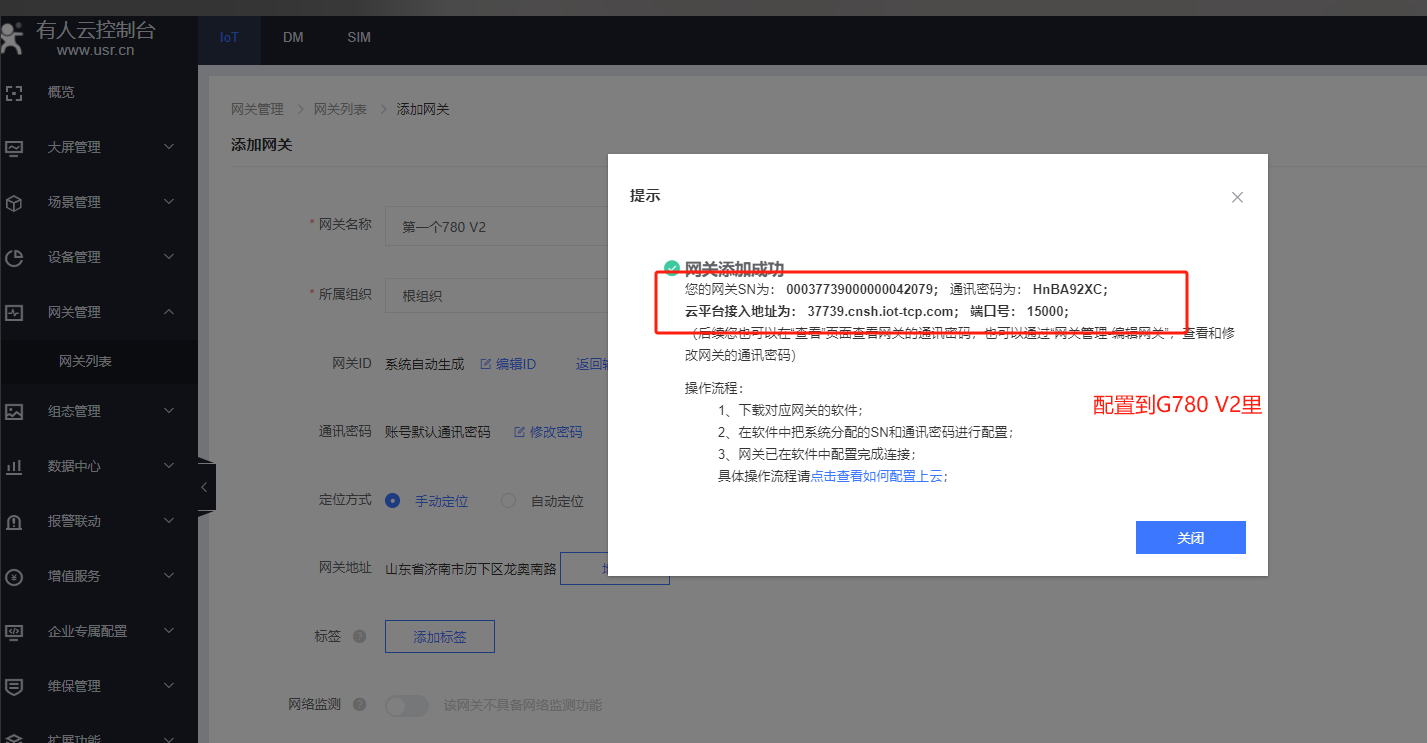Screen dimensions: 1427x743
Task: Click the 场景管理 cube icon
Action: click(14, 202)
